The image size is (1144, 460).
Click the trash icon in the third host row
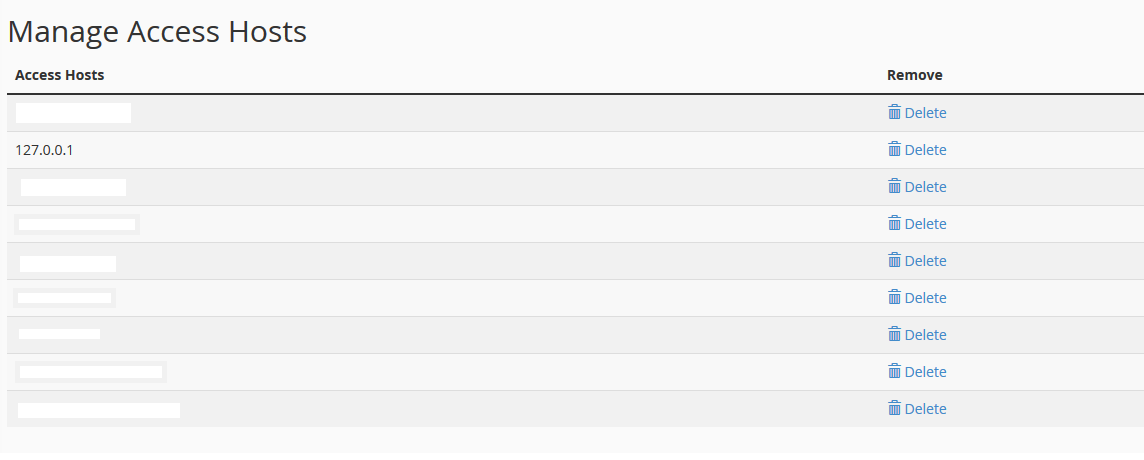[894, 186]
